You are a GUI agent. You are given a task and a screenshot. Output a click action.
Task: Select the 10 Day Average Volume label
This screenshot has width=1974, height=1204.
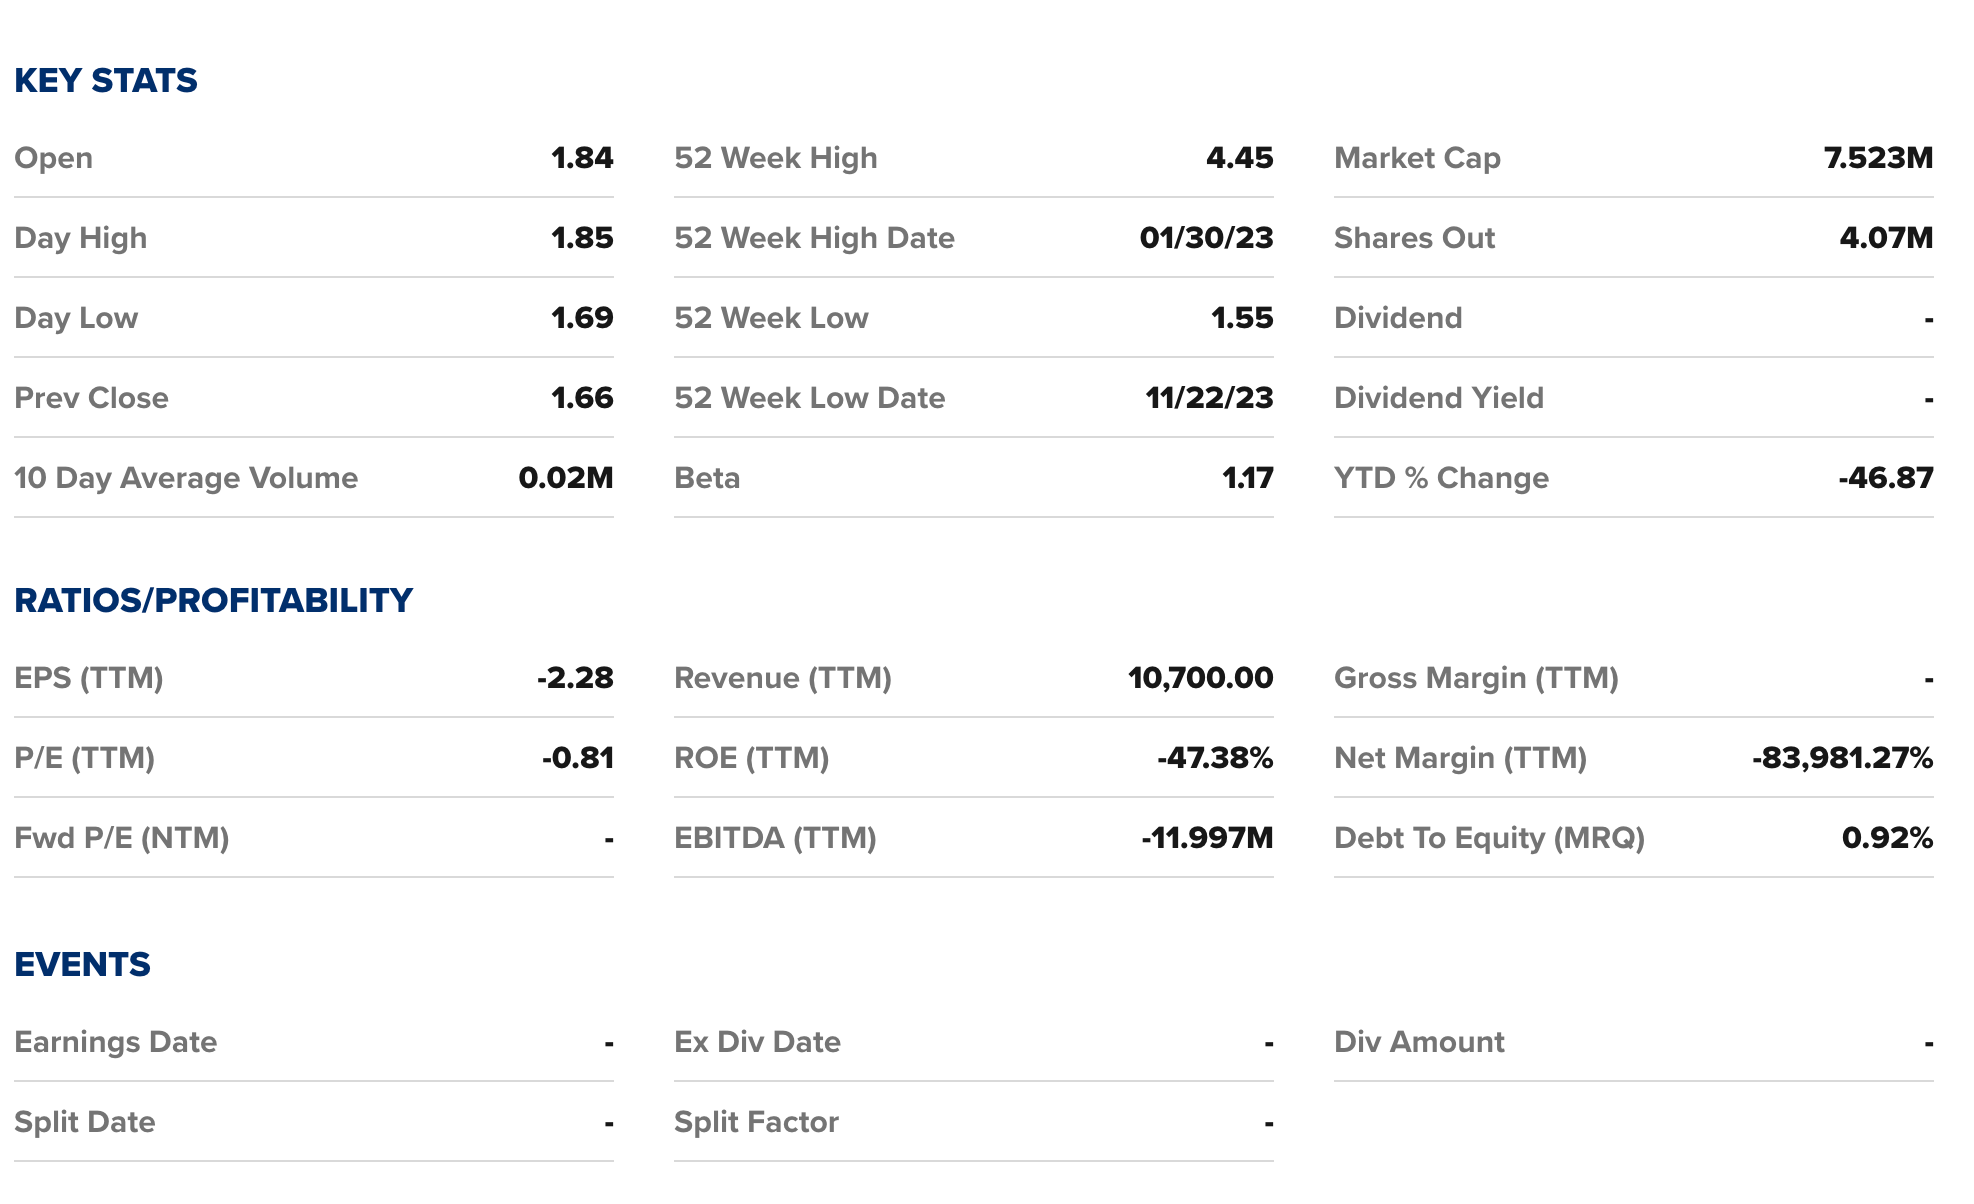[x=186, y=478]
